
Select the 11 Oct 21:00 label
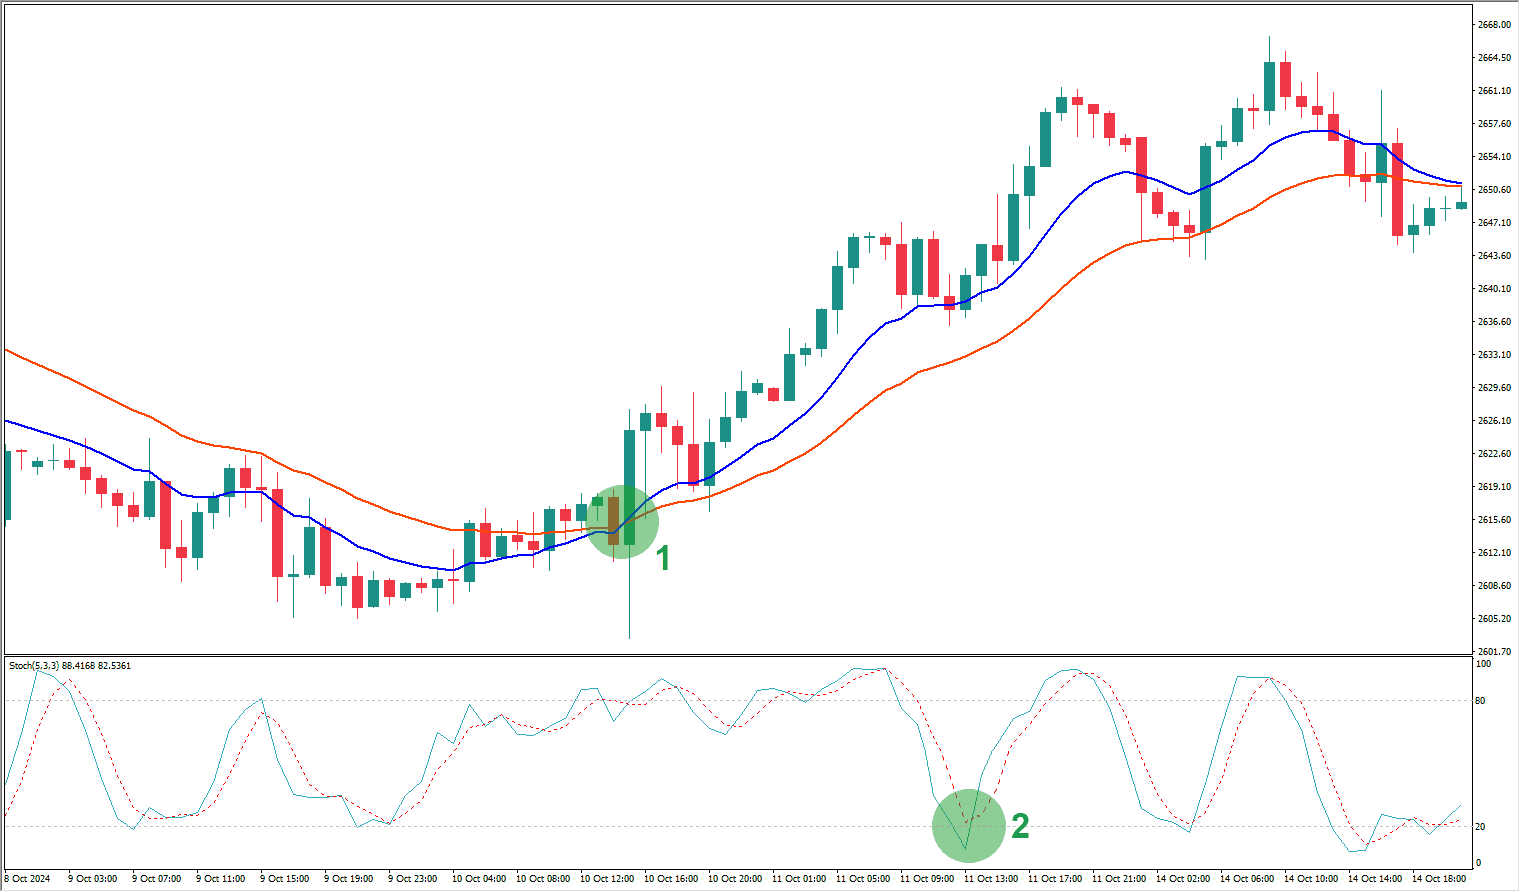pyautogui.click(x=1119, y=879)
